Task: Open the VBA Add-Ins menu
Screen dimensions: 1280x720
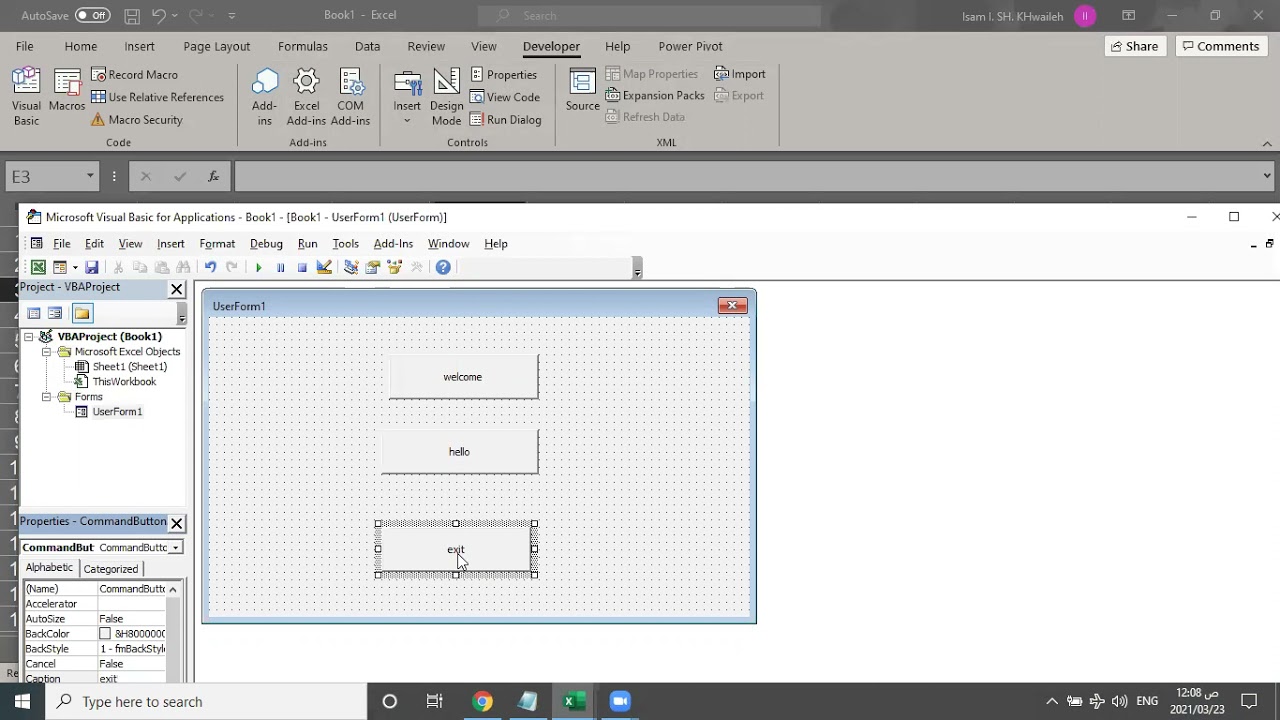Action: click(393, 244)
